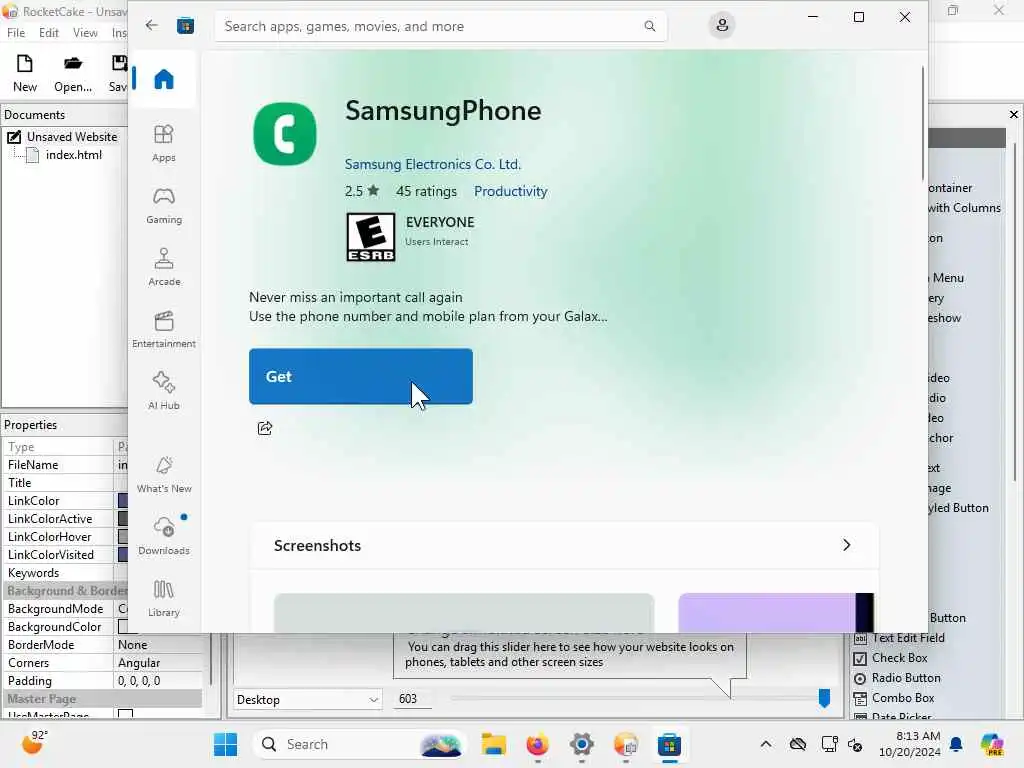Click the 603 width input field
Image resolution: width=1024 pixels, height=768 pixels.
coord(412,699)
